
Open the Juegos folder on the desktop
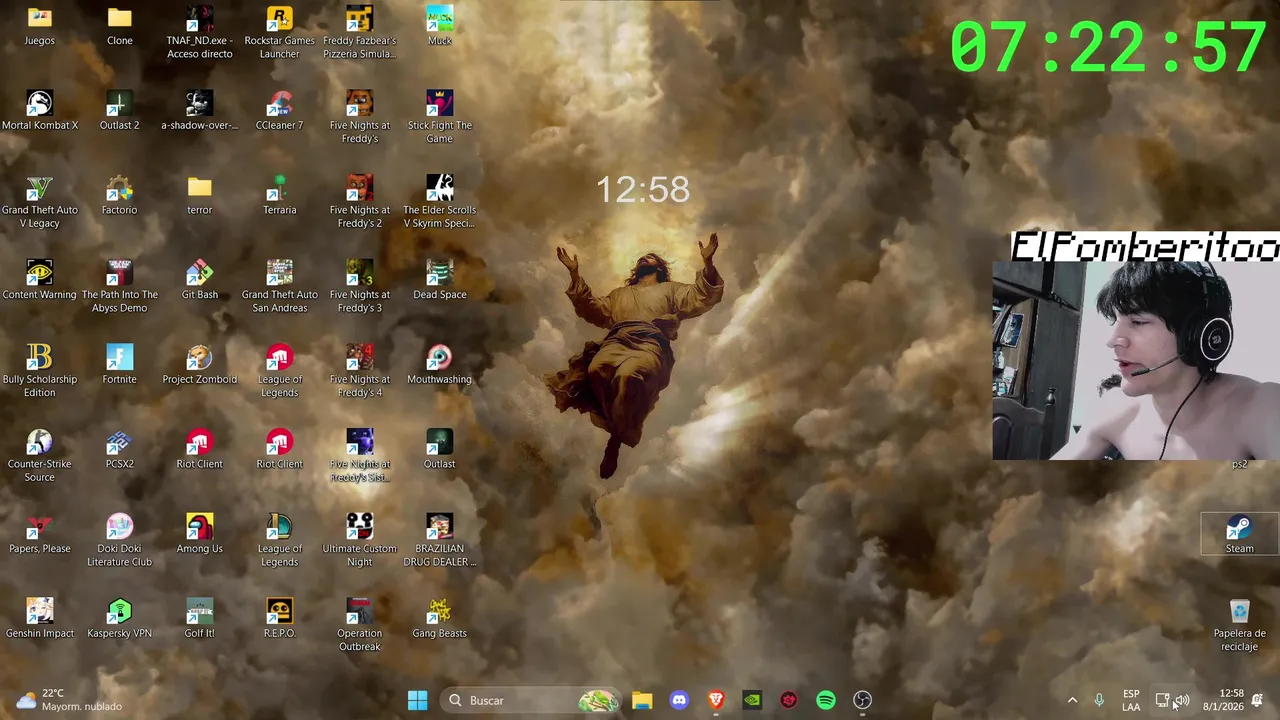(x=40, y=27)
